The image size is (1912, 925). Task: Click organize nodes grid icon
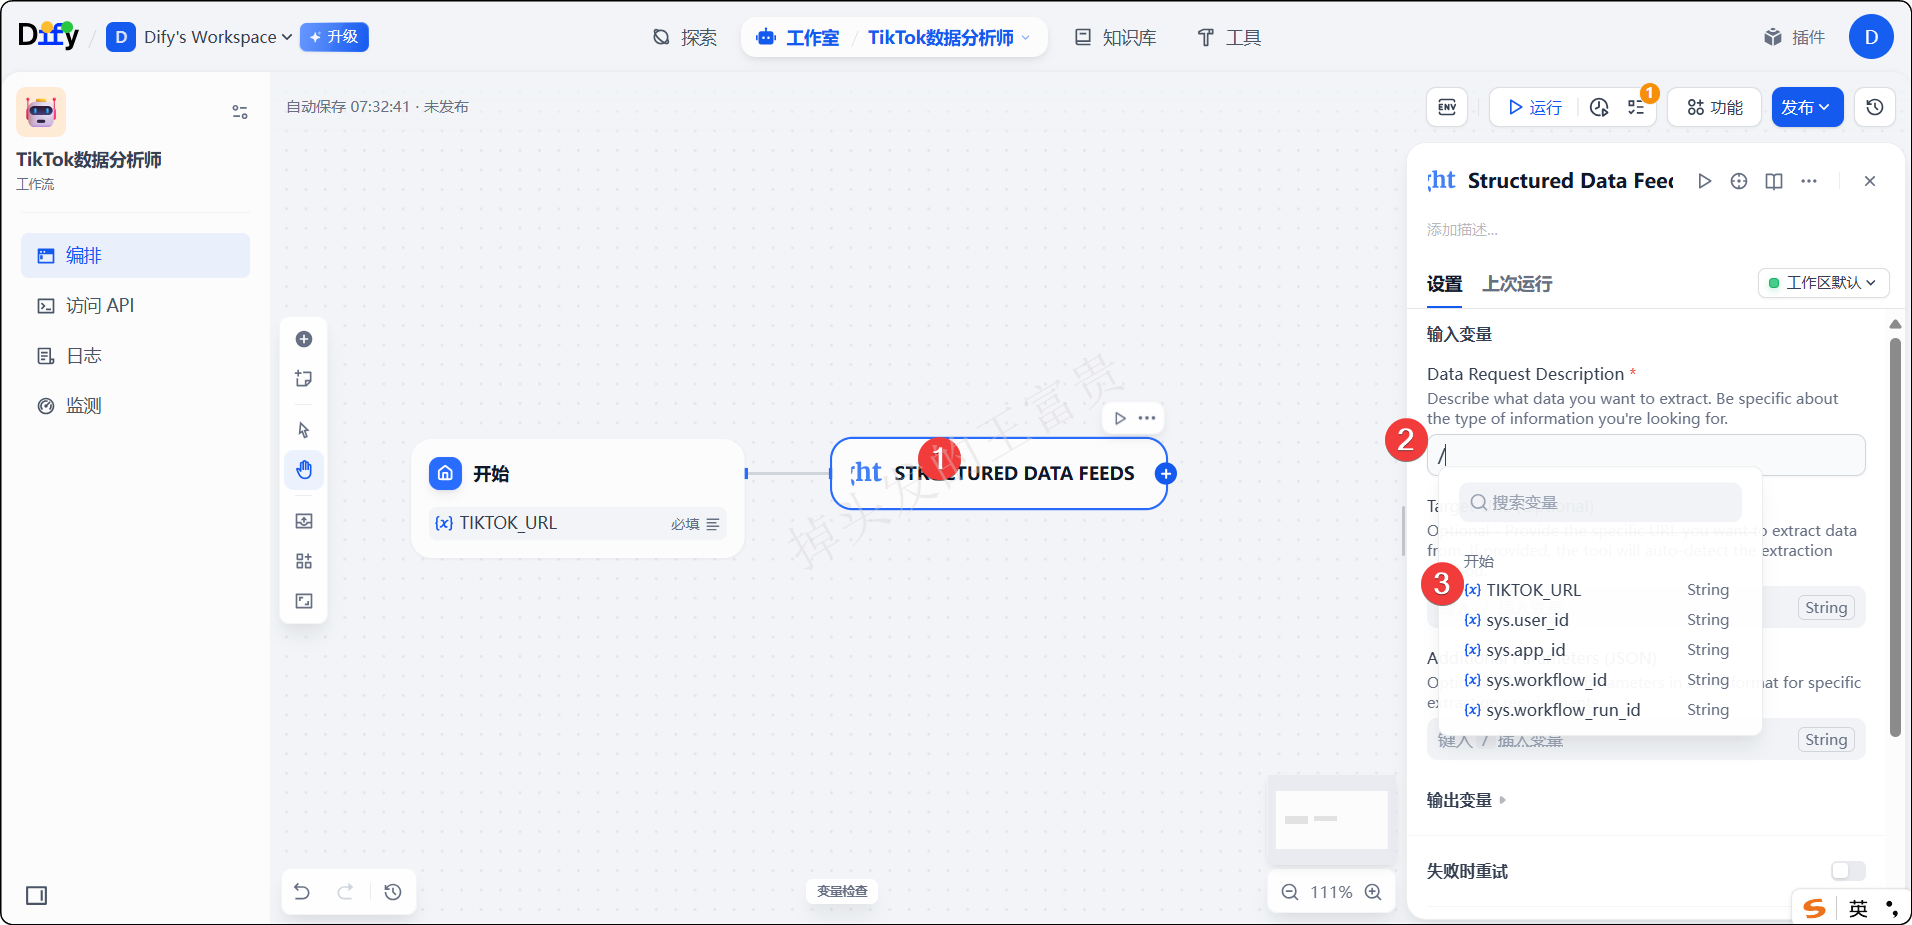pyautogui.click(x=304, y=561)
